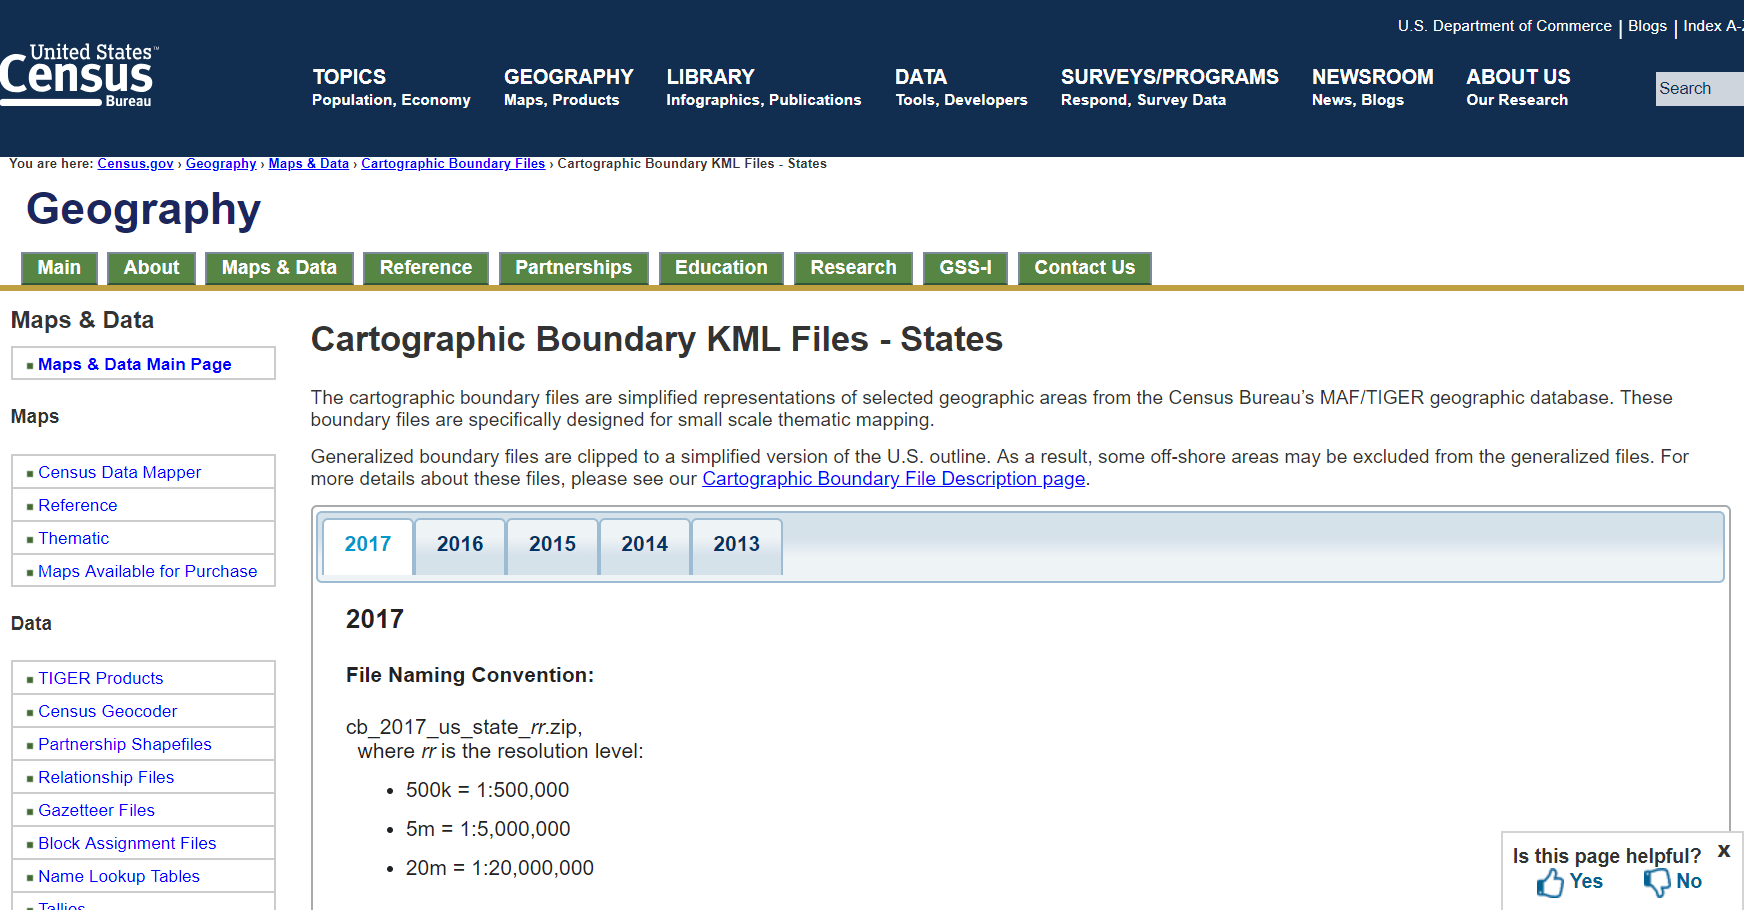Go to Census.gov breadcrumb
The width and height of the screenshot is (1744, 910).
tap(135, 164)
